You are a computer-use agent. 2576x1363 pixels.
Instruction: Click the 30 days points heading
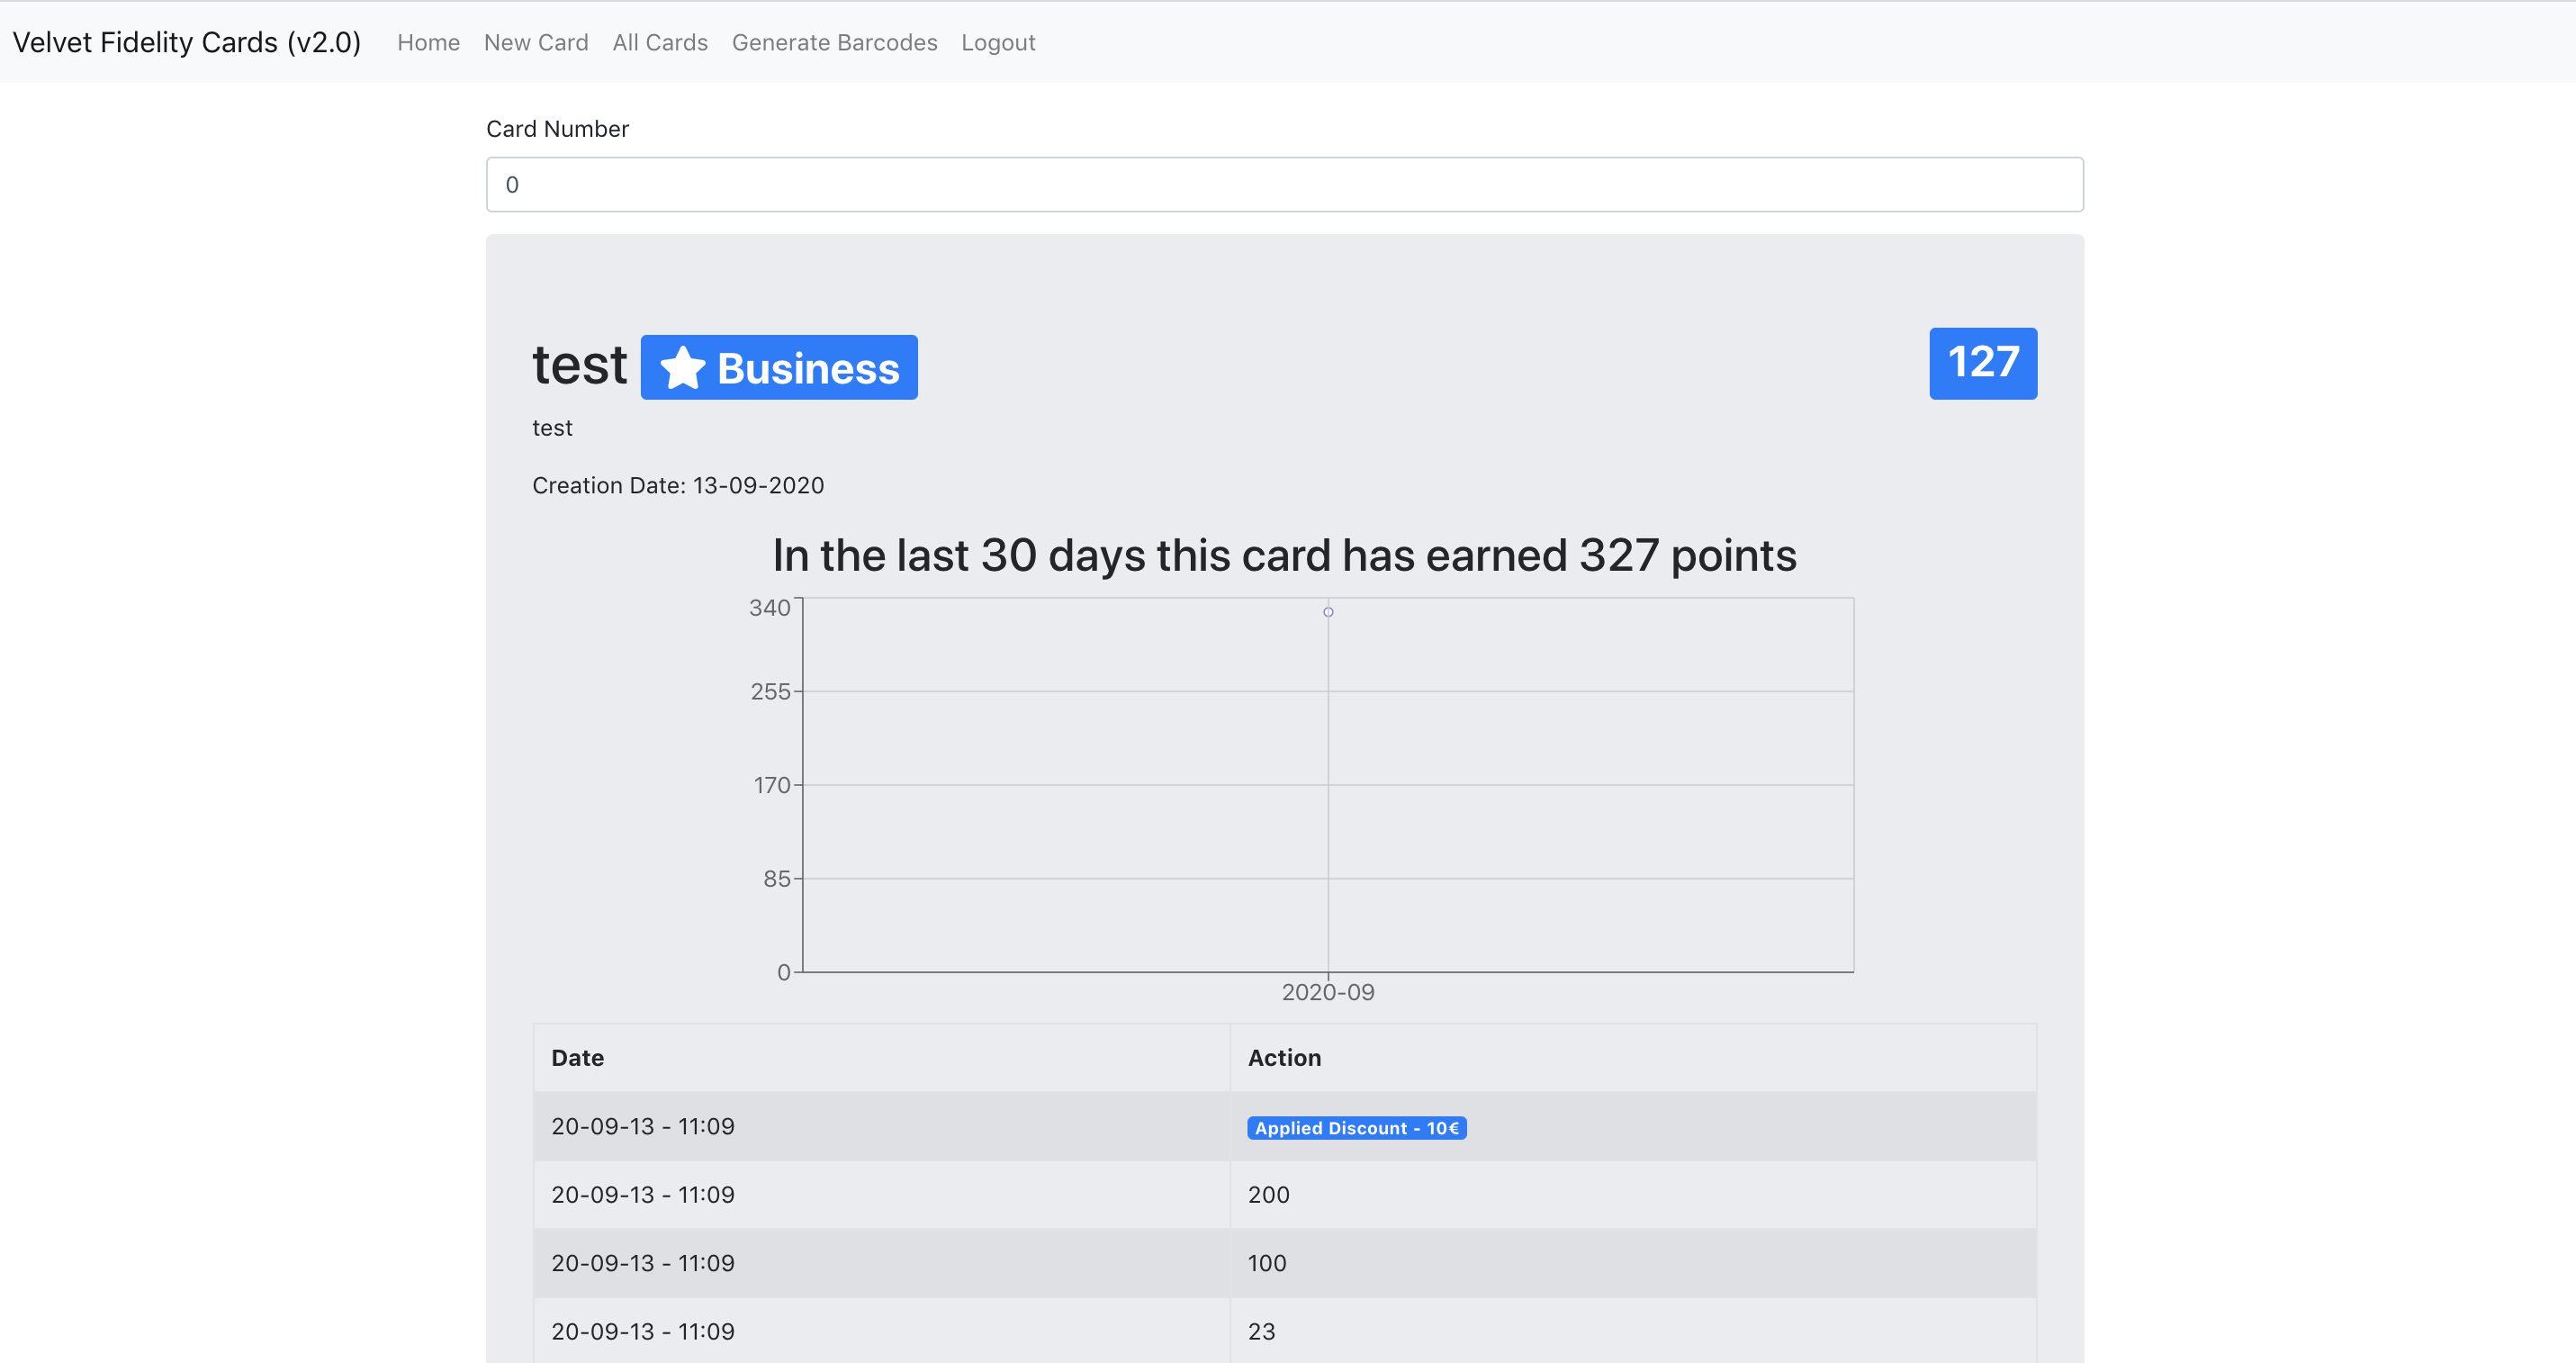[1284, 556]
